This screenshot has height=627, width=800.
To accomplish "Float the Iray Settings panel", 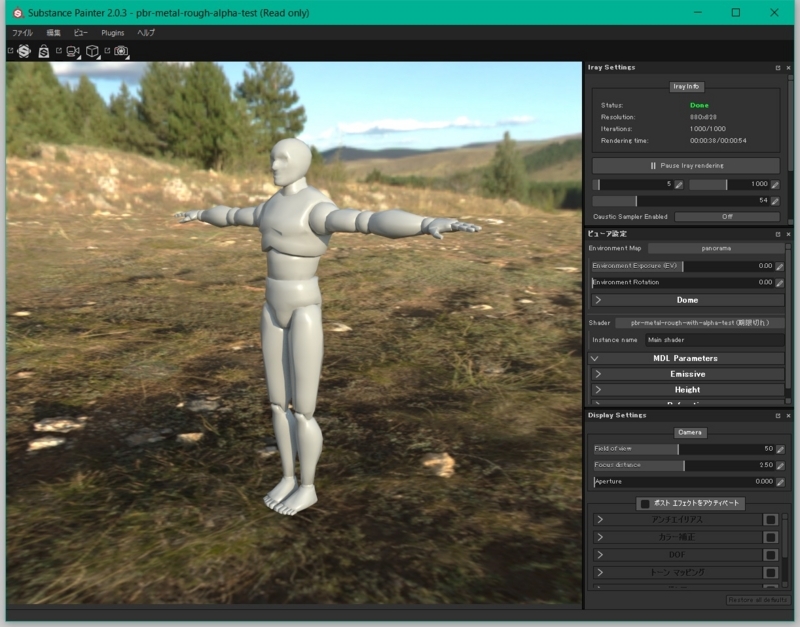I will [x=778, y=67].
